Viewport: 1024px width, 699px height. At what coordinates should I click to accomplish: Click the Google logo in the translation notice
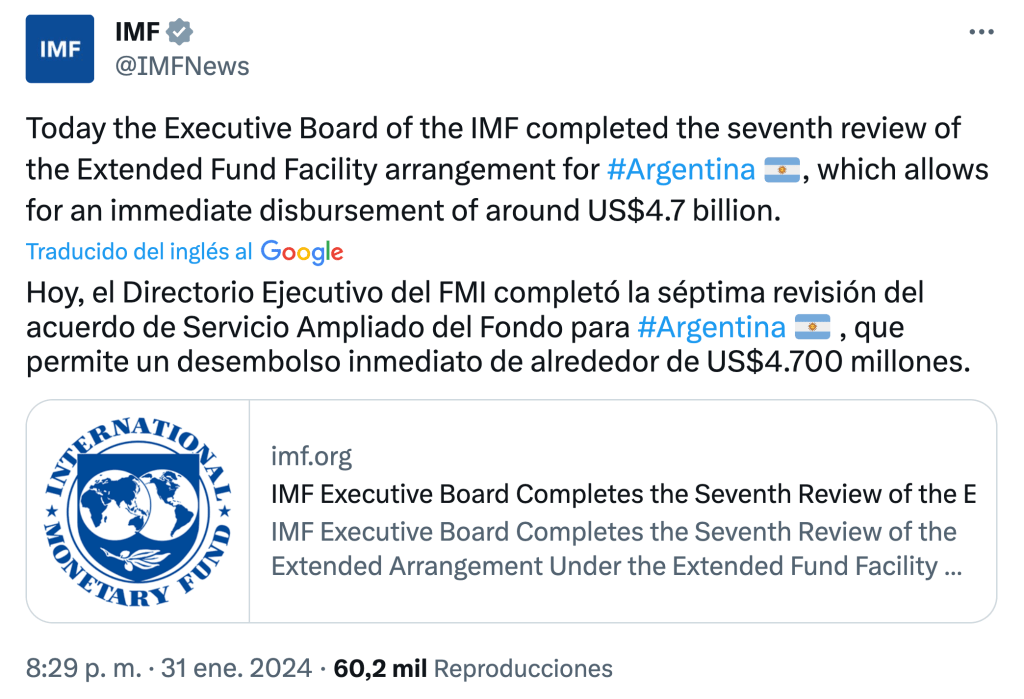302,252
